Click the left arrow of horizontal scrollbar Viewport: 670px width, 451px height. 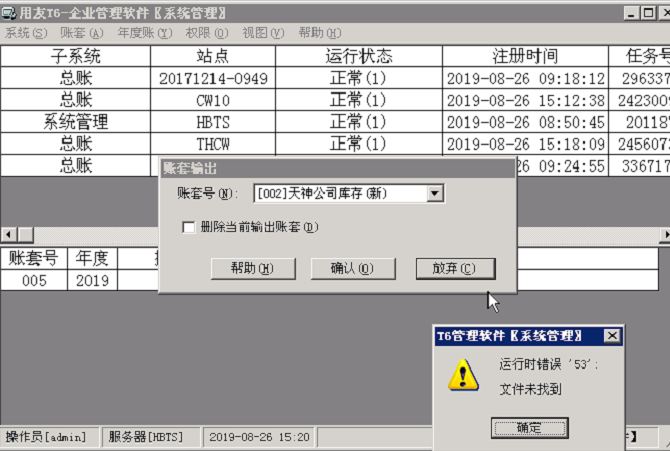(x=8, y=234)
